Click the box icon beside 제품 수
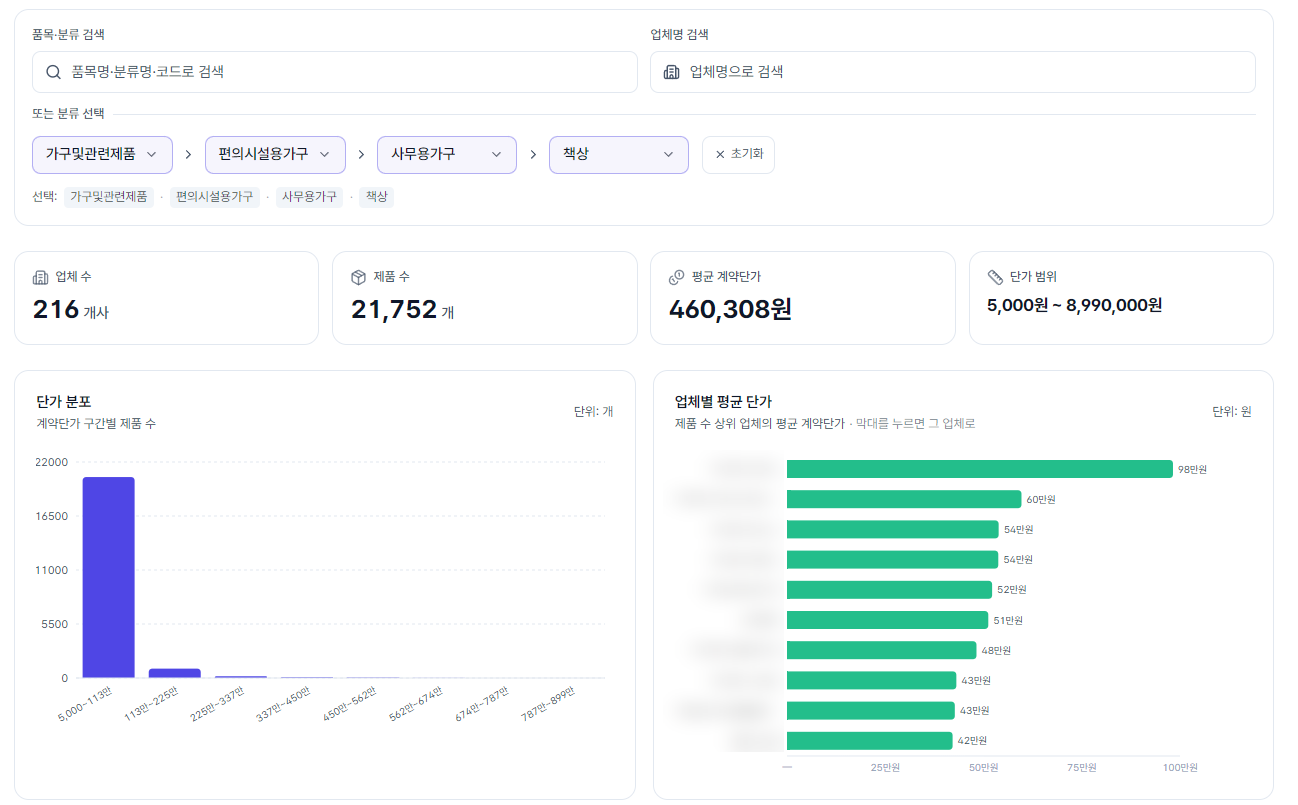The height and width of the screenshot is (805, 1298). click(358, 277)
